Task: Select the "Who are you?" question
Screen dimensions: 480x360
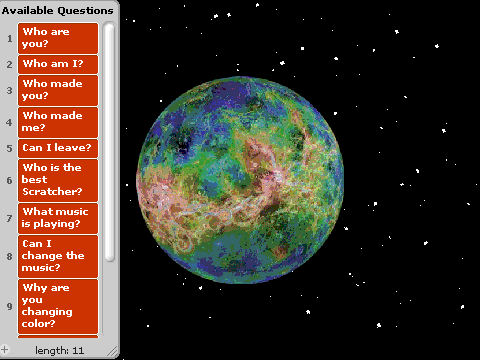Action: click(58, 38)
